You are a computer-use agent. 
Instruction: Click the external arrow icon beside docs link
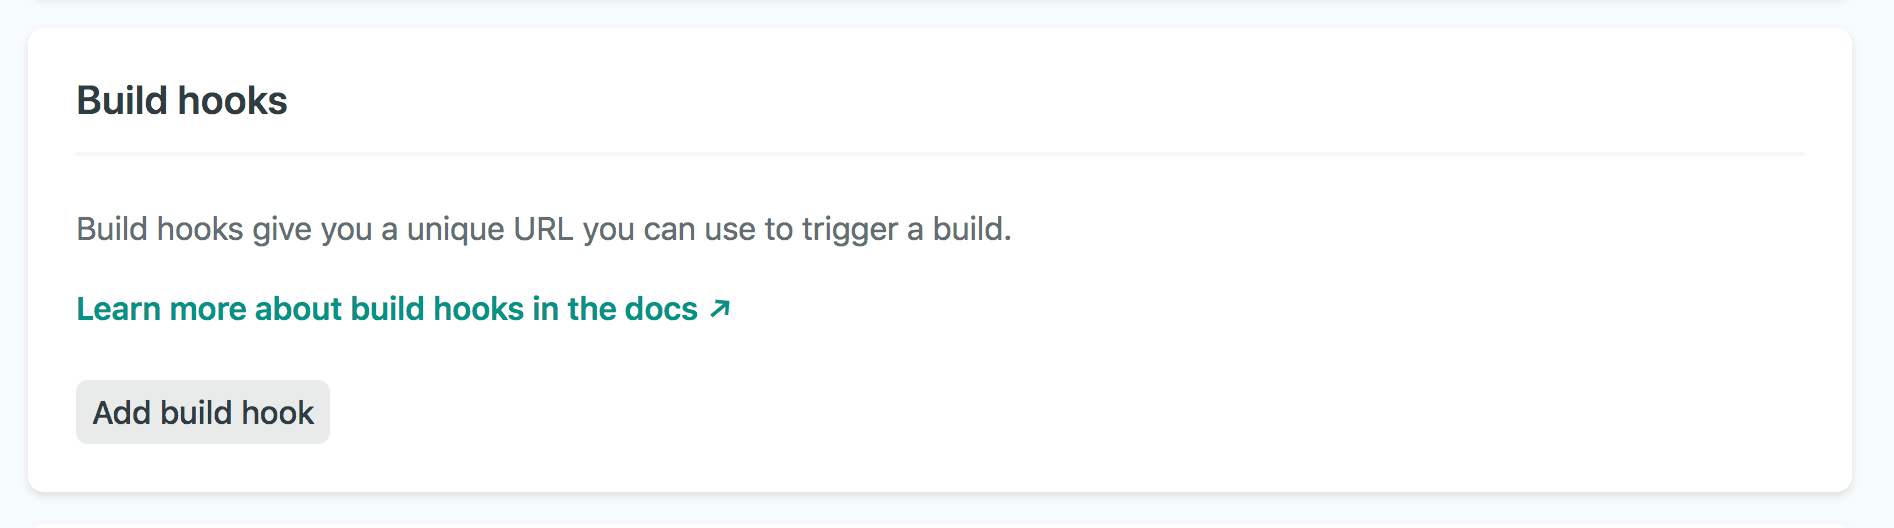(x=720, y=309)
